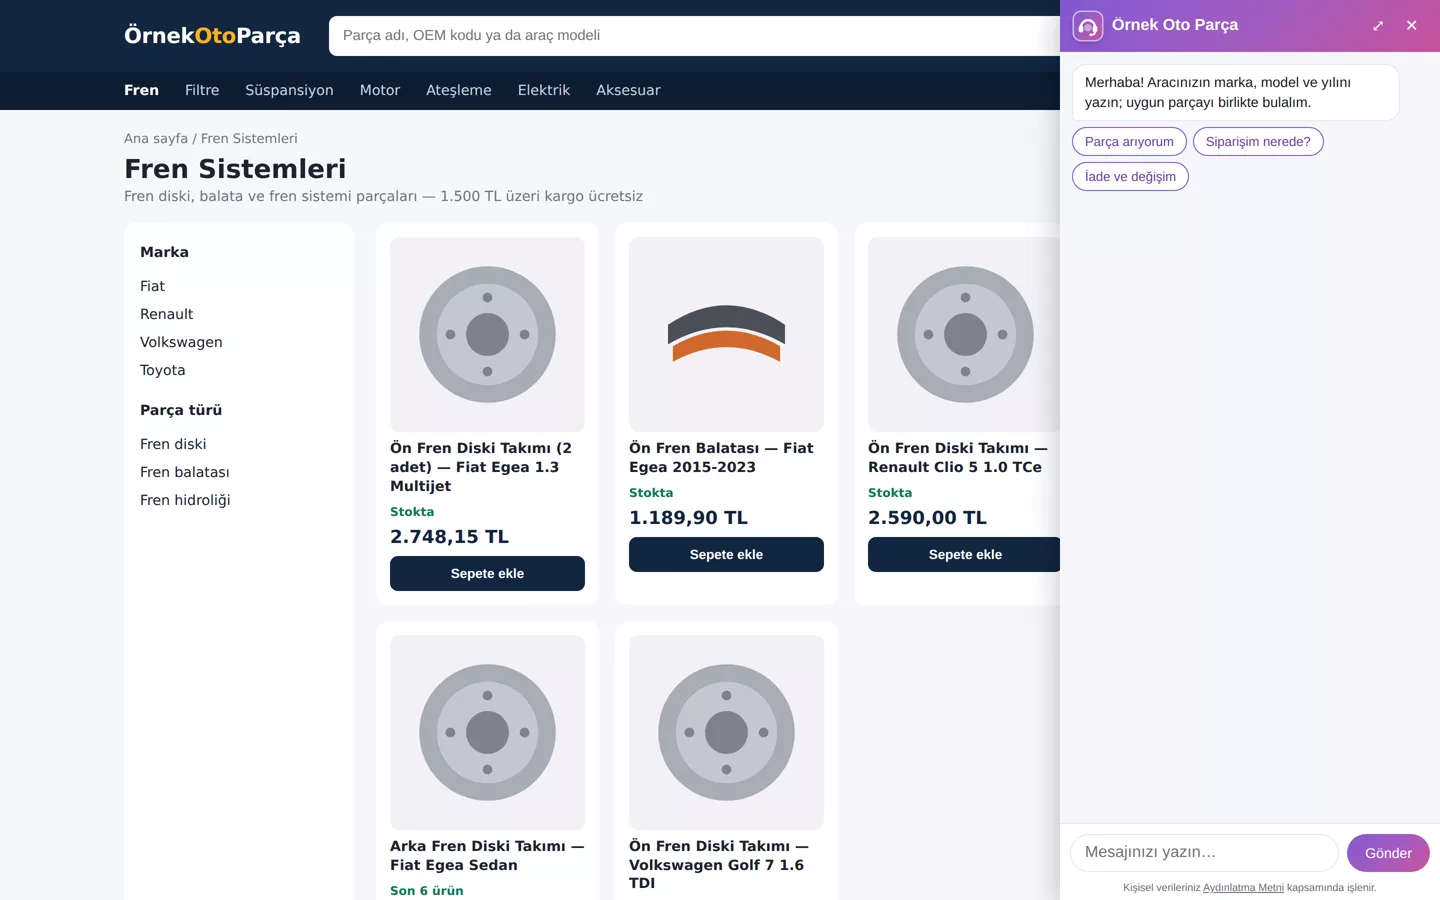Choose the 'İade ve değişim' quick reply
The width and height of the screenshot is (1440, 900).
1130,177
